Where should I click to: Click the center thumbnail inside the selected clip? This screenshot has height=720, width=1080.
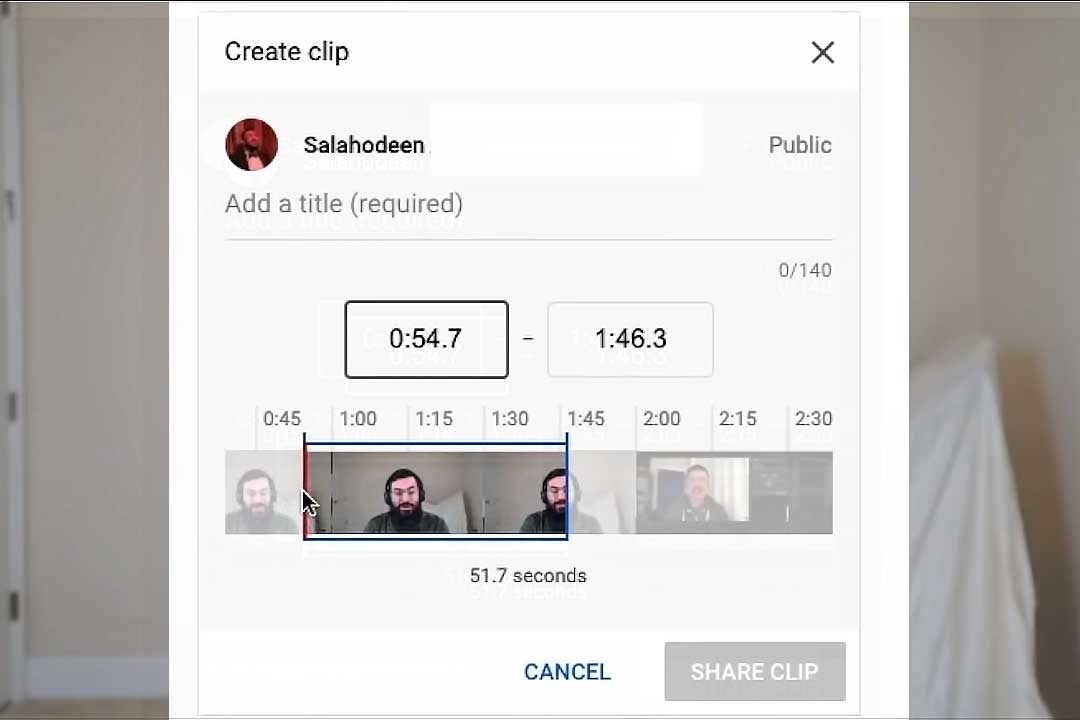pos(406,493)
